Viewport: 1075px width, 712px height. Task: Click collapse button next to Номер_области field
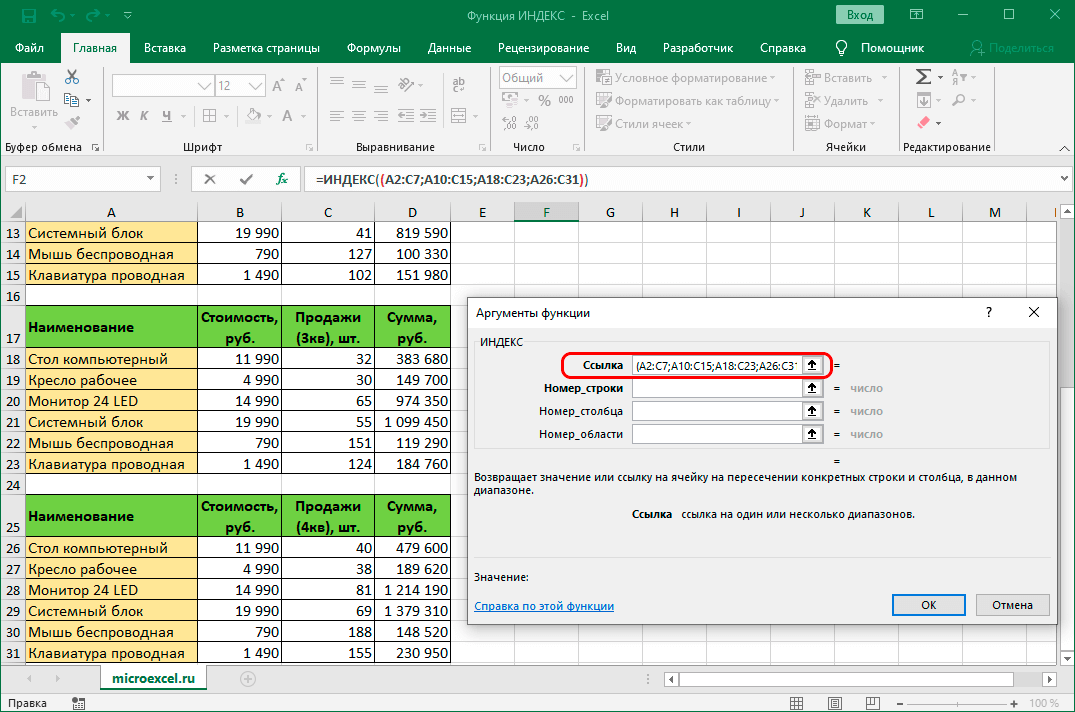[x=812, y=434]
